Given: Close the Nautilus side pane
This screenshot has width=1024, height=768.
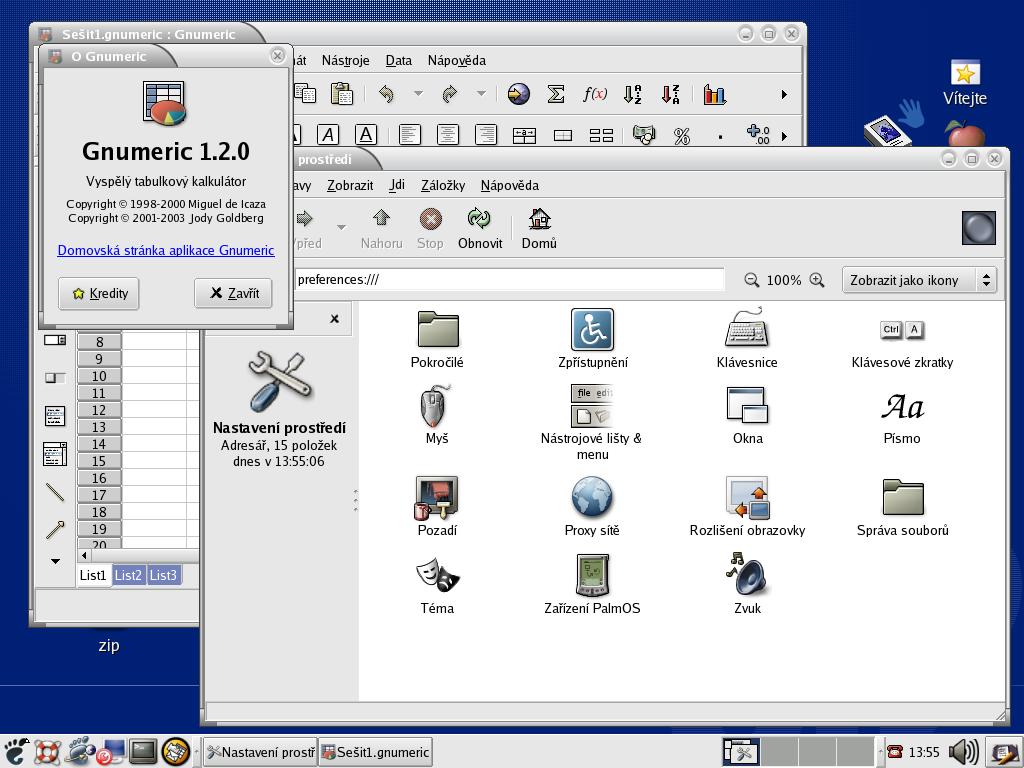Looking at the screenshot, I should [334, 319].
